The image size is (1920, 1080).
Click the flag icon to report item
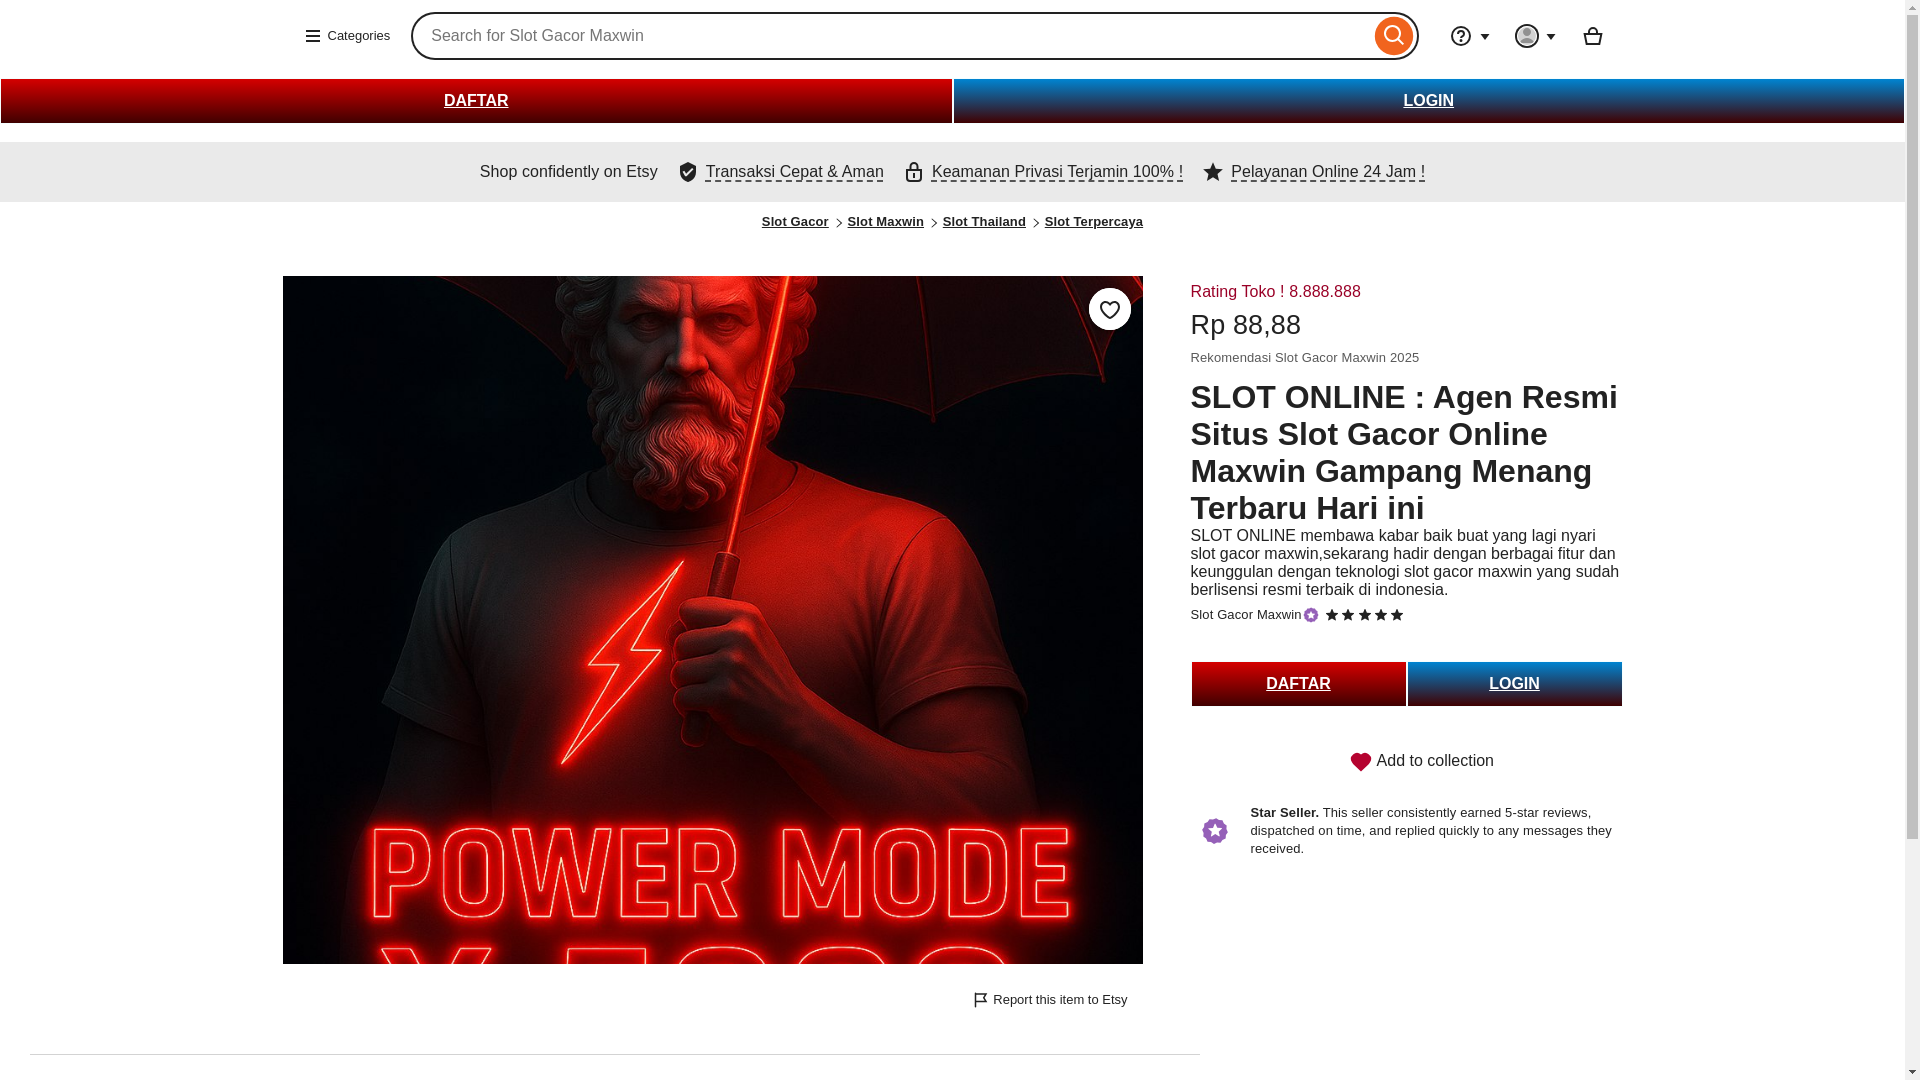(x=981, y=1000)
